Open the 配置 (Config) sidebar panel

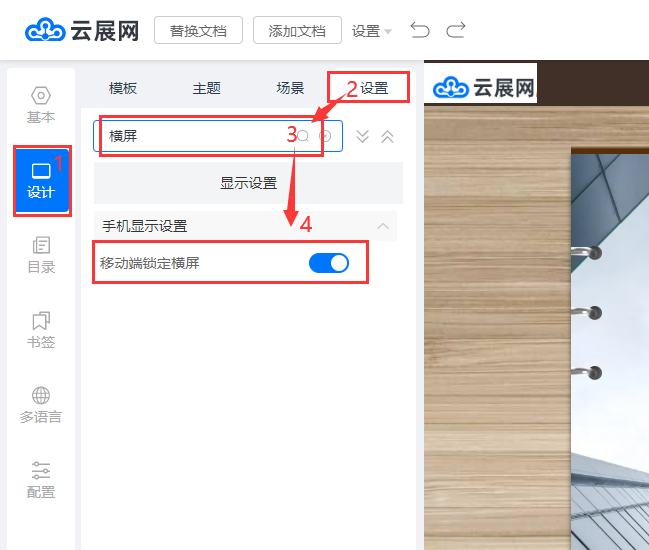coord(41,480)
